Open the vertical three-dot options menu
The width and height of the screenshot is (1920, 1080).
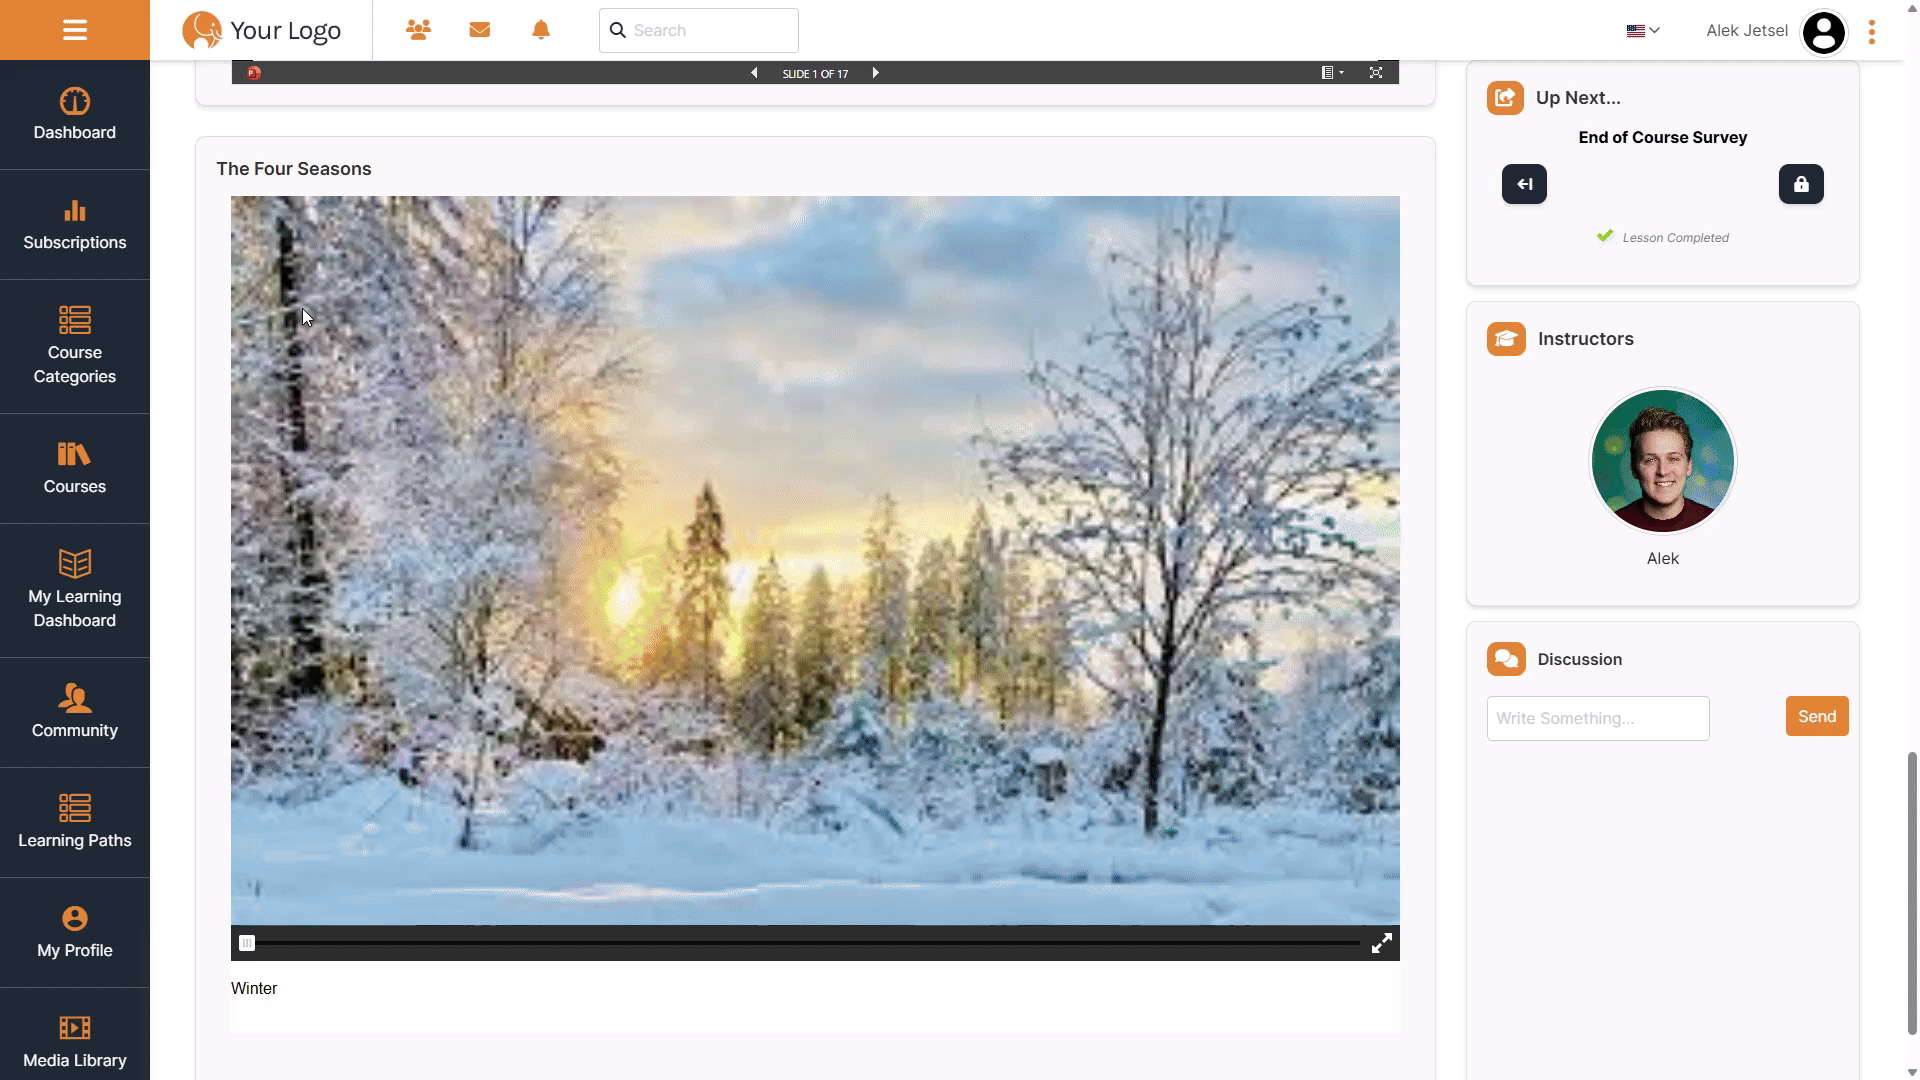click(x=1872, y=32)
